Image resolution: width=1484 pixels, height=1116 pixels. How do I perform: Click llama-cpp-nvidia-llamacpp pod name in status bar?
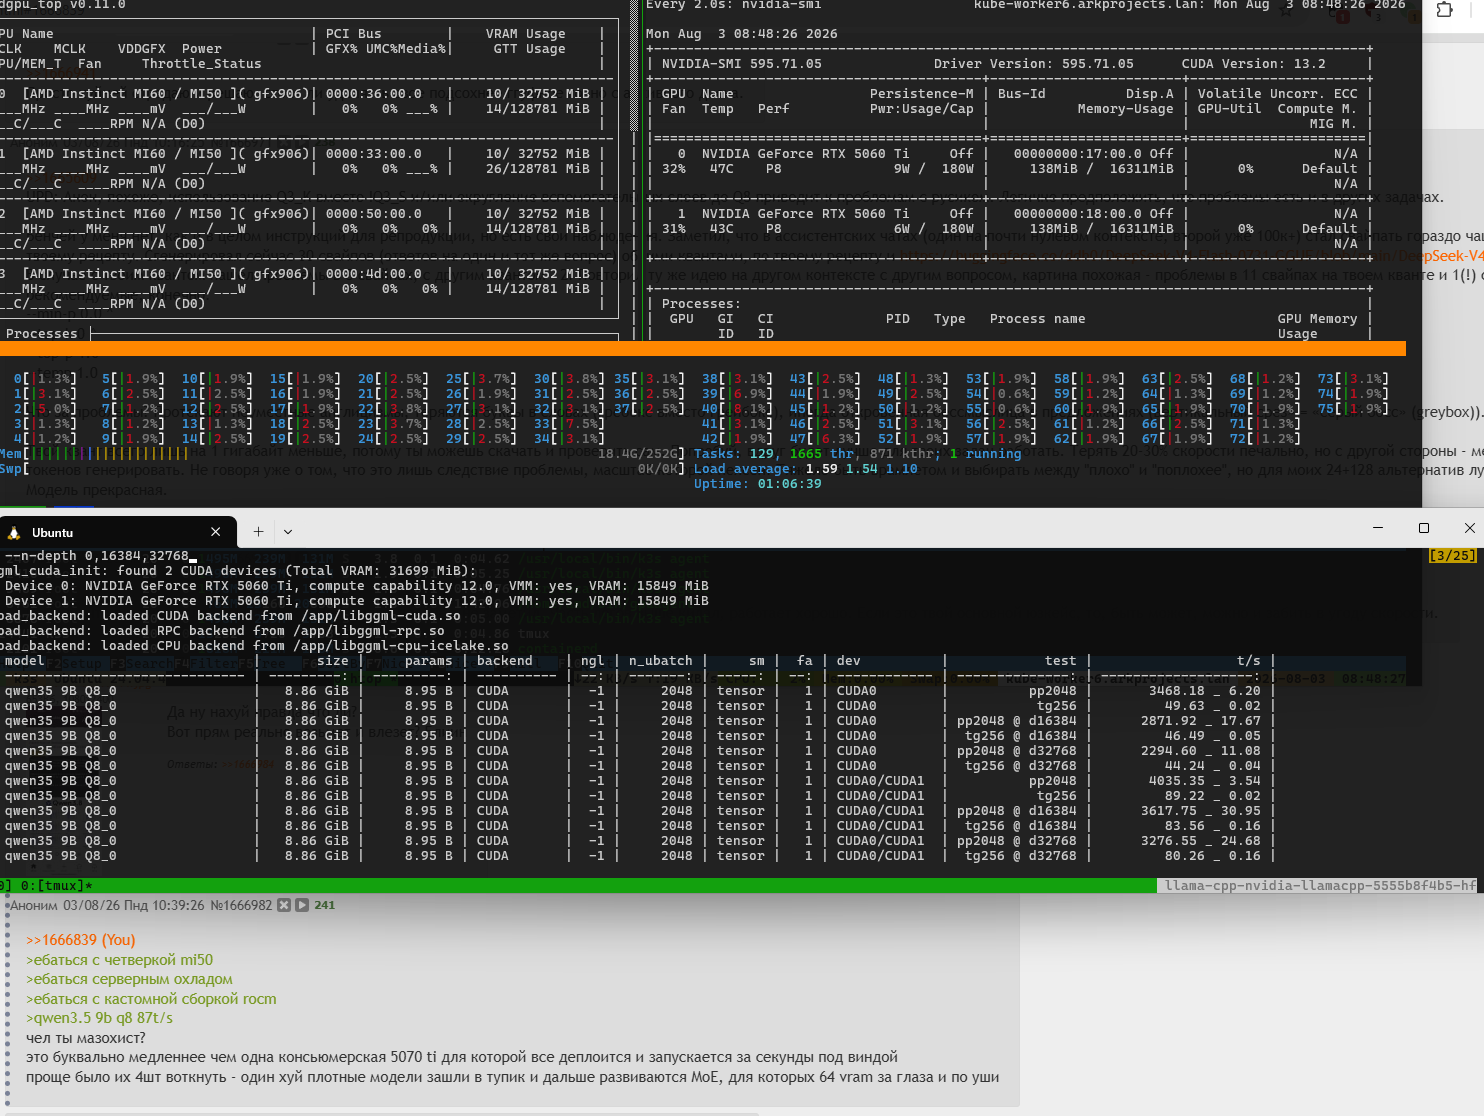click(1320, 886)
